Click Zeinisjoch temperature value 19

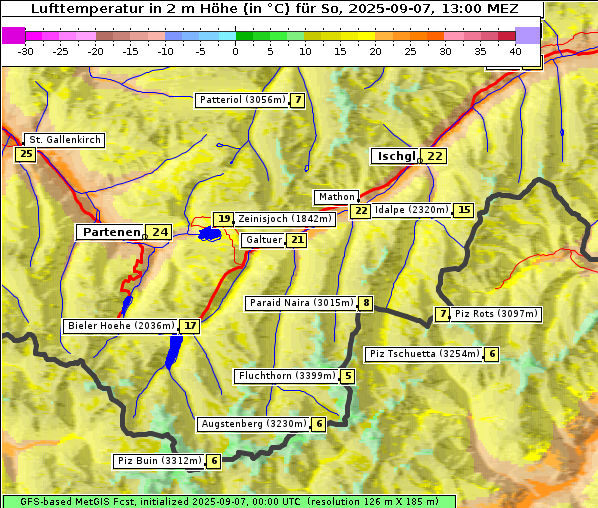223,219
